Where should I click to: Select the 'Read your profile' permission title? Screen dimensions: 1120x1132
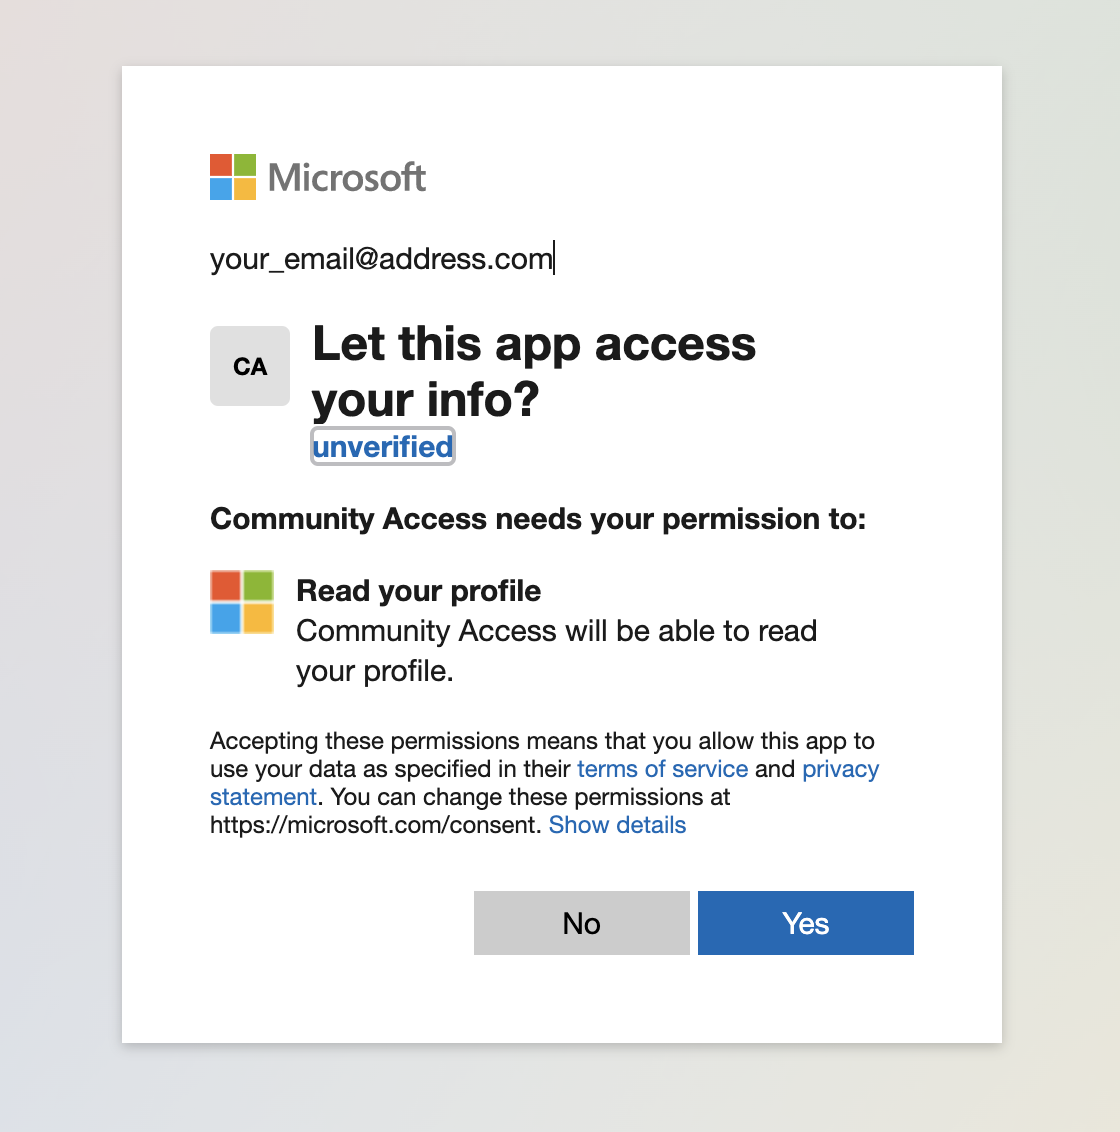point(418,591)
